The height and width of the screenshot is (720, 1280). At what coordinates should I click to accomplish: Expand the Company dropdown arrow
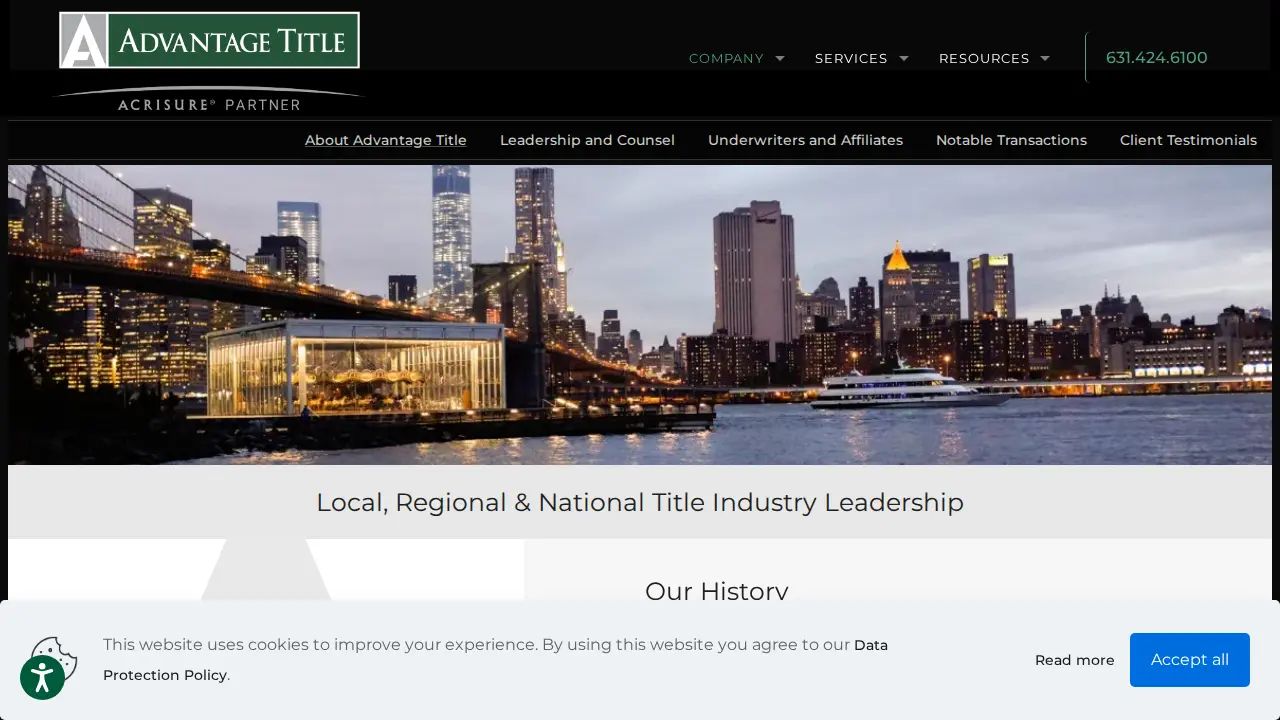coord(780,58)
